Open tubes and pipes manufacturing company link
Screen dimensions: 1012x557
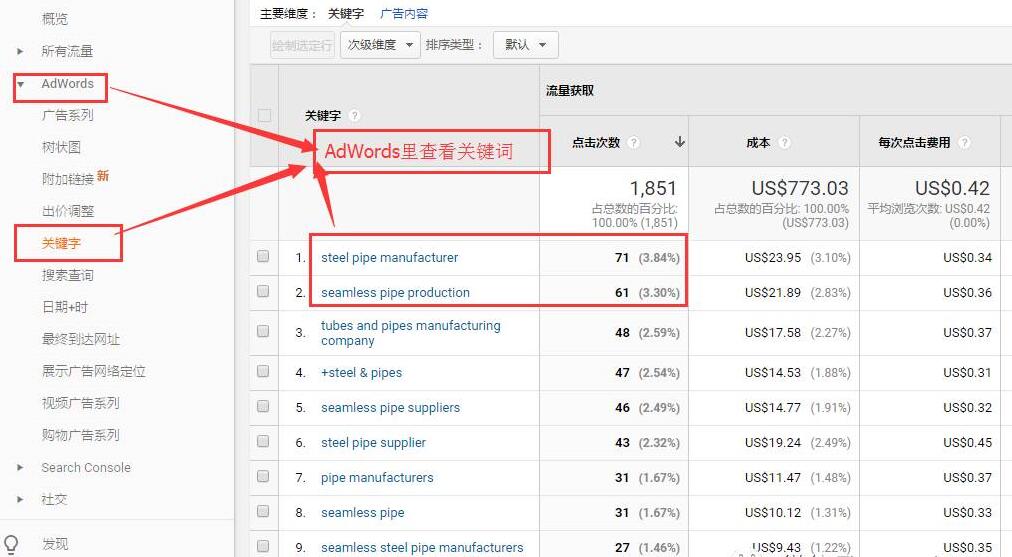[410, 333]
